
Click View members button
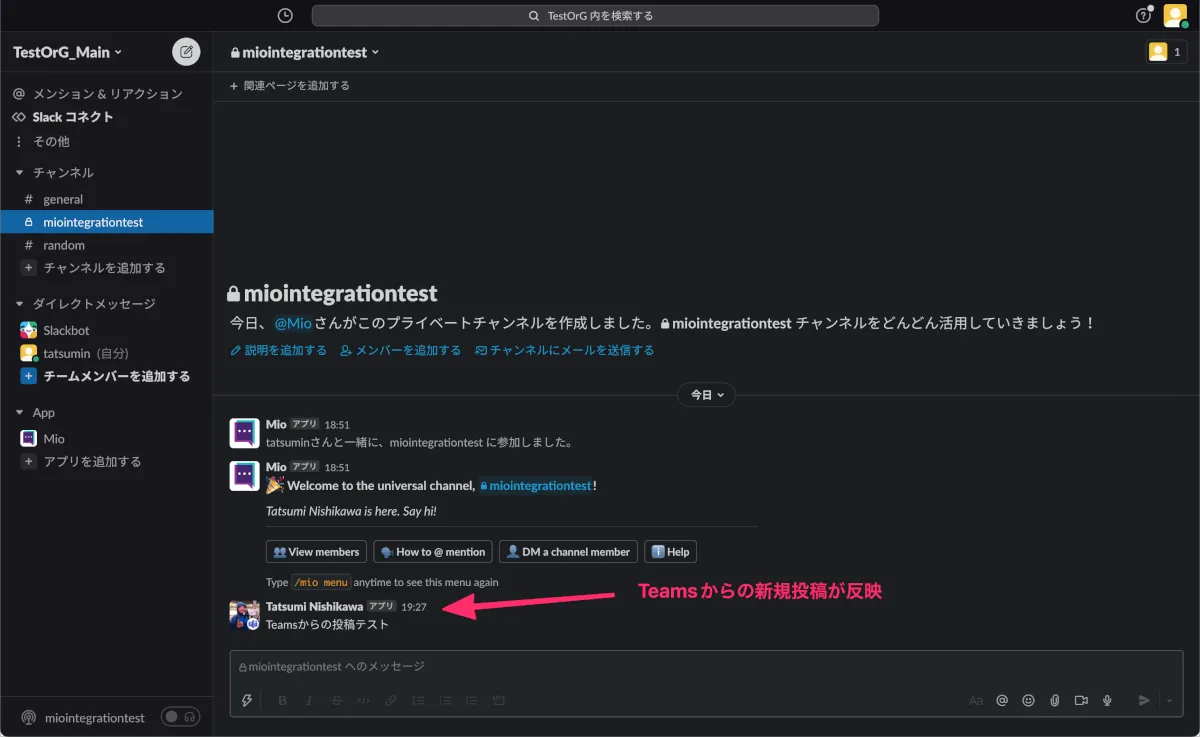[x=316, y=552]
